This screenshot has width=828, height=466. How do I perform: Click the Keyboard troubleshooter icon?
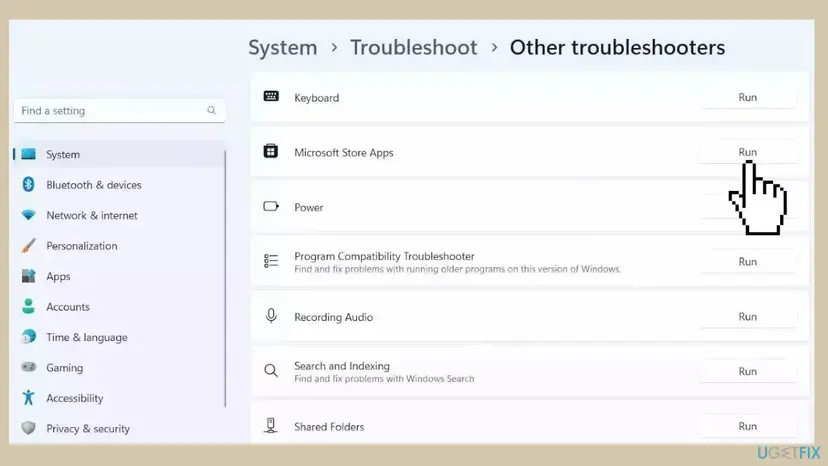(271, 96)
